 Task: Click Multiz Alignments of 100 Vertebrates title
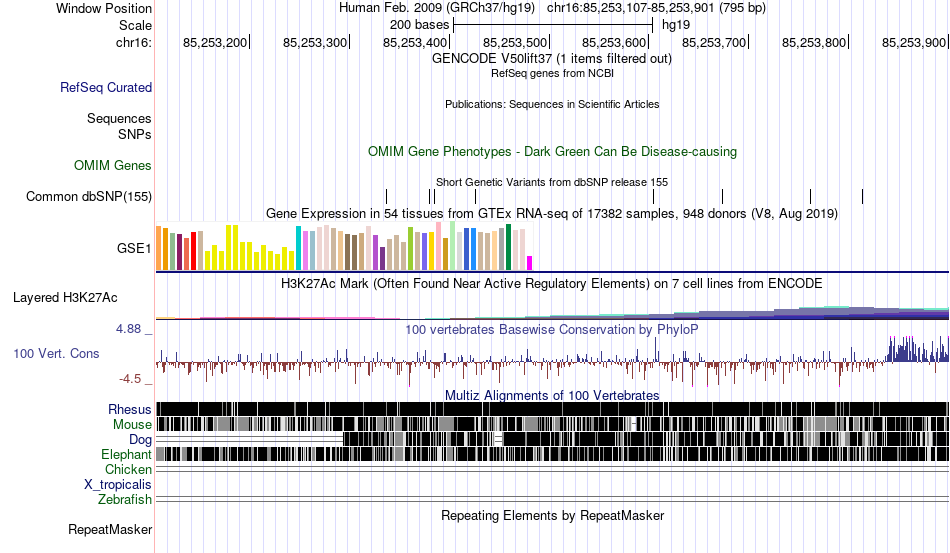tap(552, 396)
